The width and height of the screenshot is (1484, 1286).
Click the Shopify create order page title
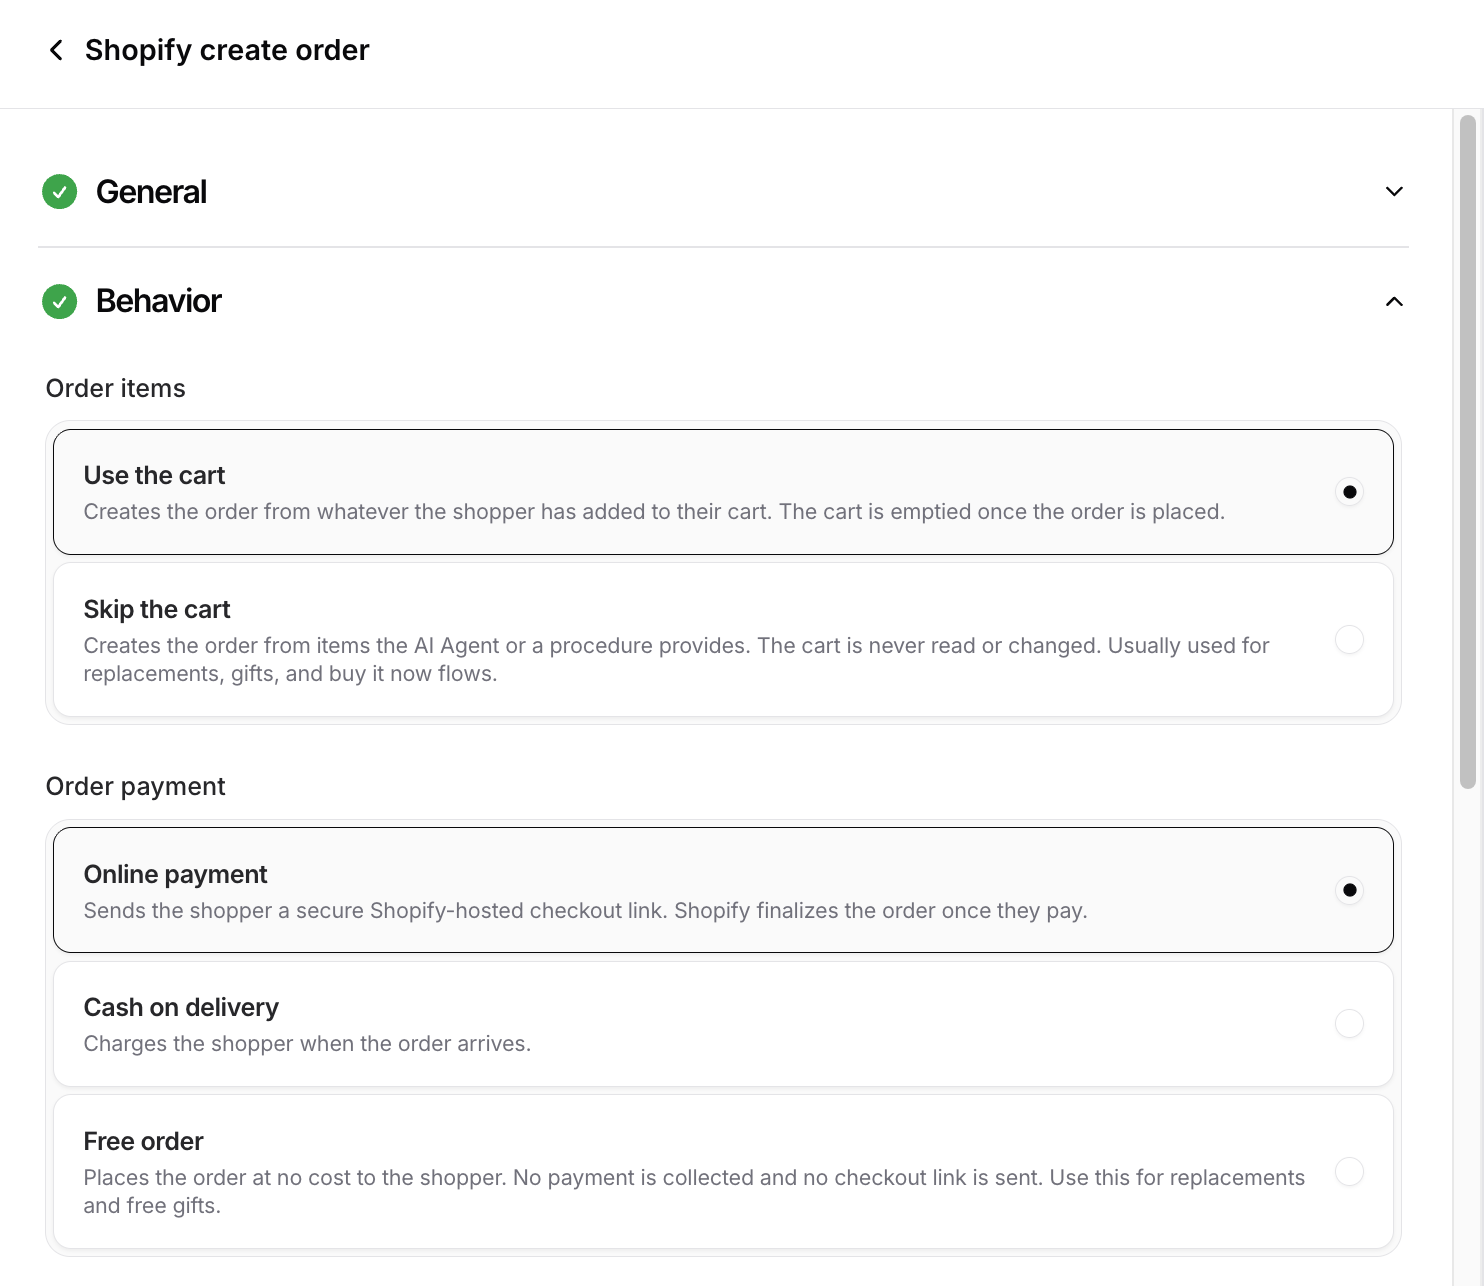tap(227, 50)
